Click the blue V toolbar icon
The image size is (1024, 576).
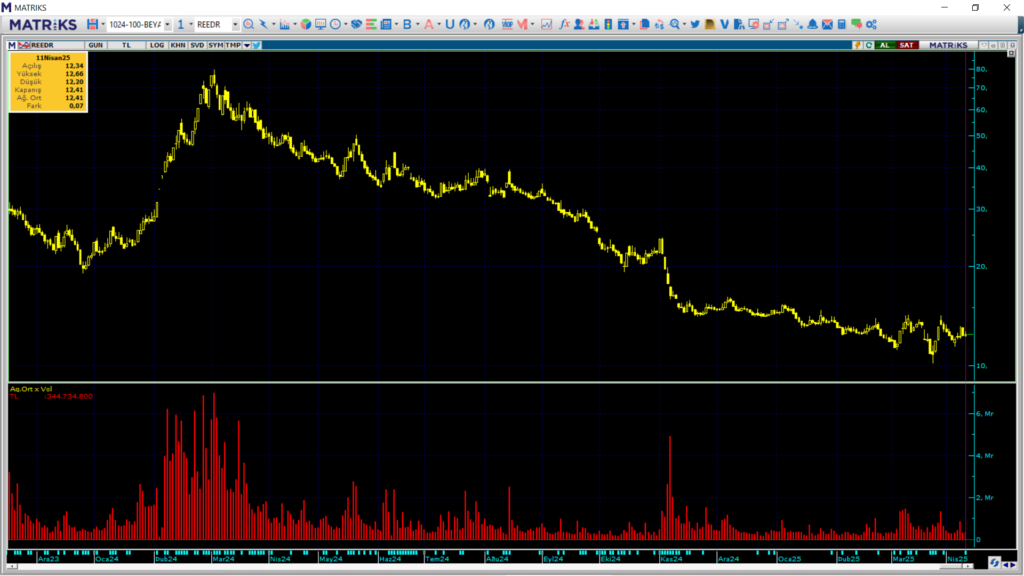(x=724, y=24)
